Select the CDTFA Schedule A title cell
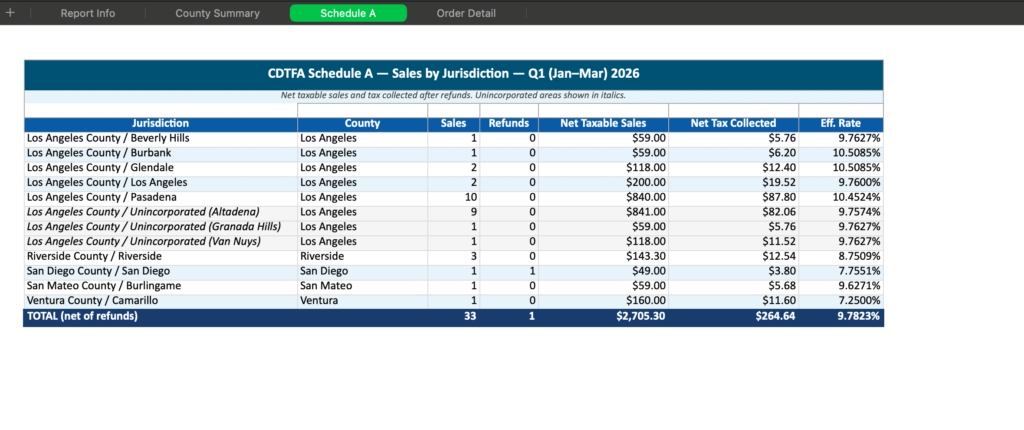Image resolution: width=1024 pixels, height=430 pixels. point(453,74)
